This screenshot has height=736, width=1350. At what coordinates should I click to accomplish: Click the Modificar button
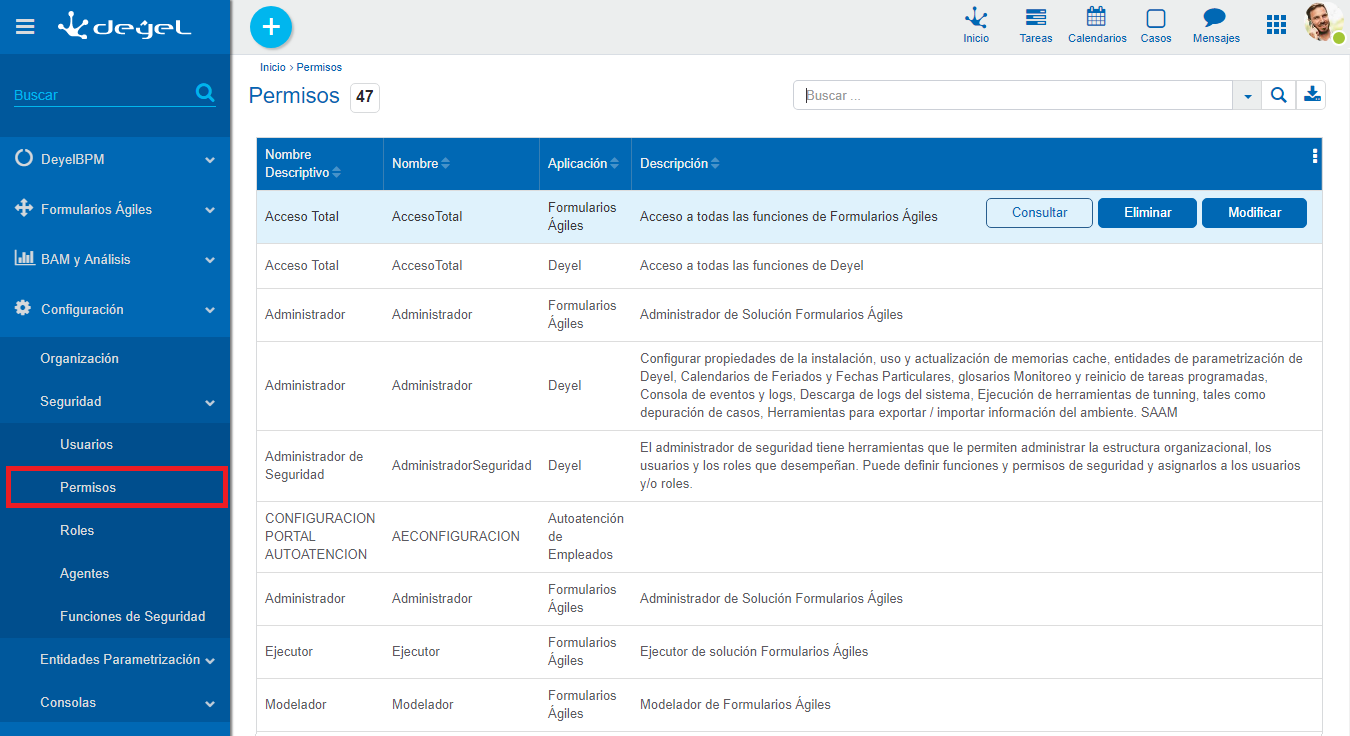point(1254,213)
